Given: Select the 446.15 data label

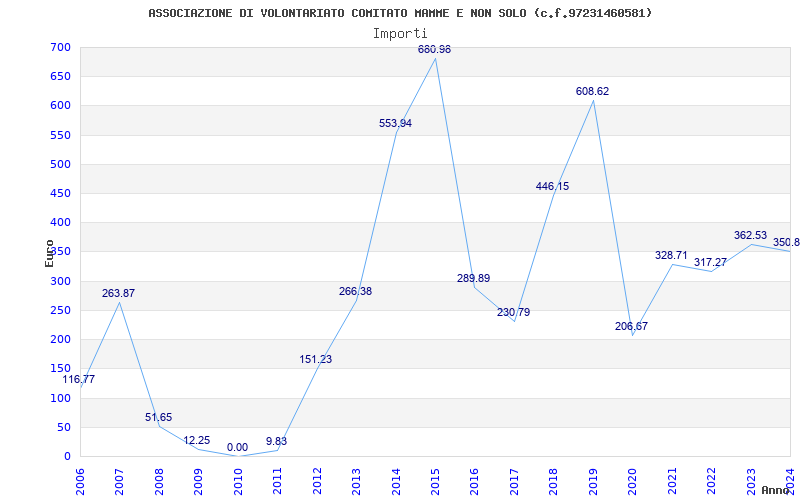Looking at the screenshot, I should 553,186.
